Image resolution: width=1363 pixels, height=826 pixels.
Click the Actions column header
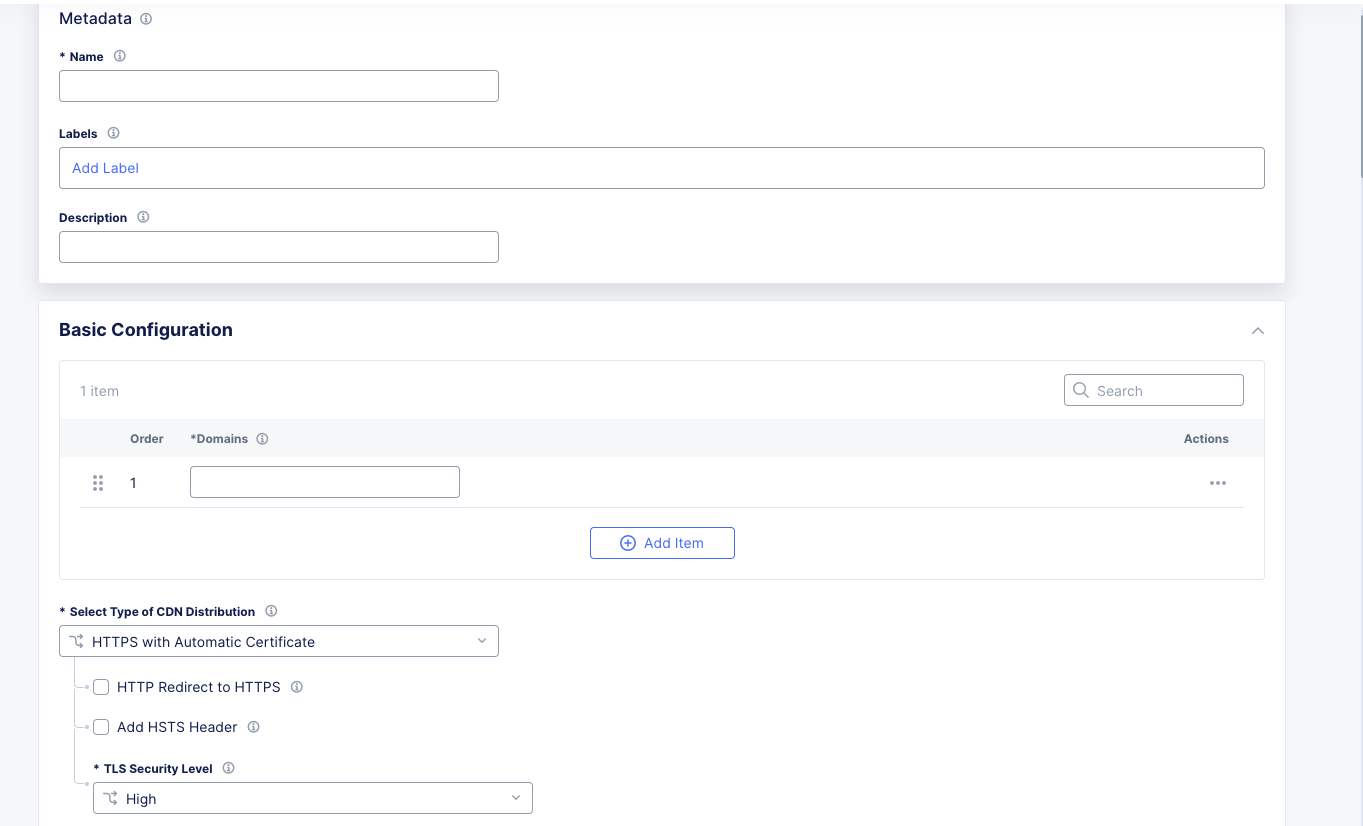1206,439
